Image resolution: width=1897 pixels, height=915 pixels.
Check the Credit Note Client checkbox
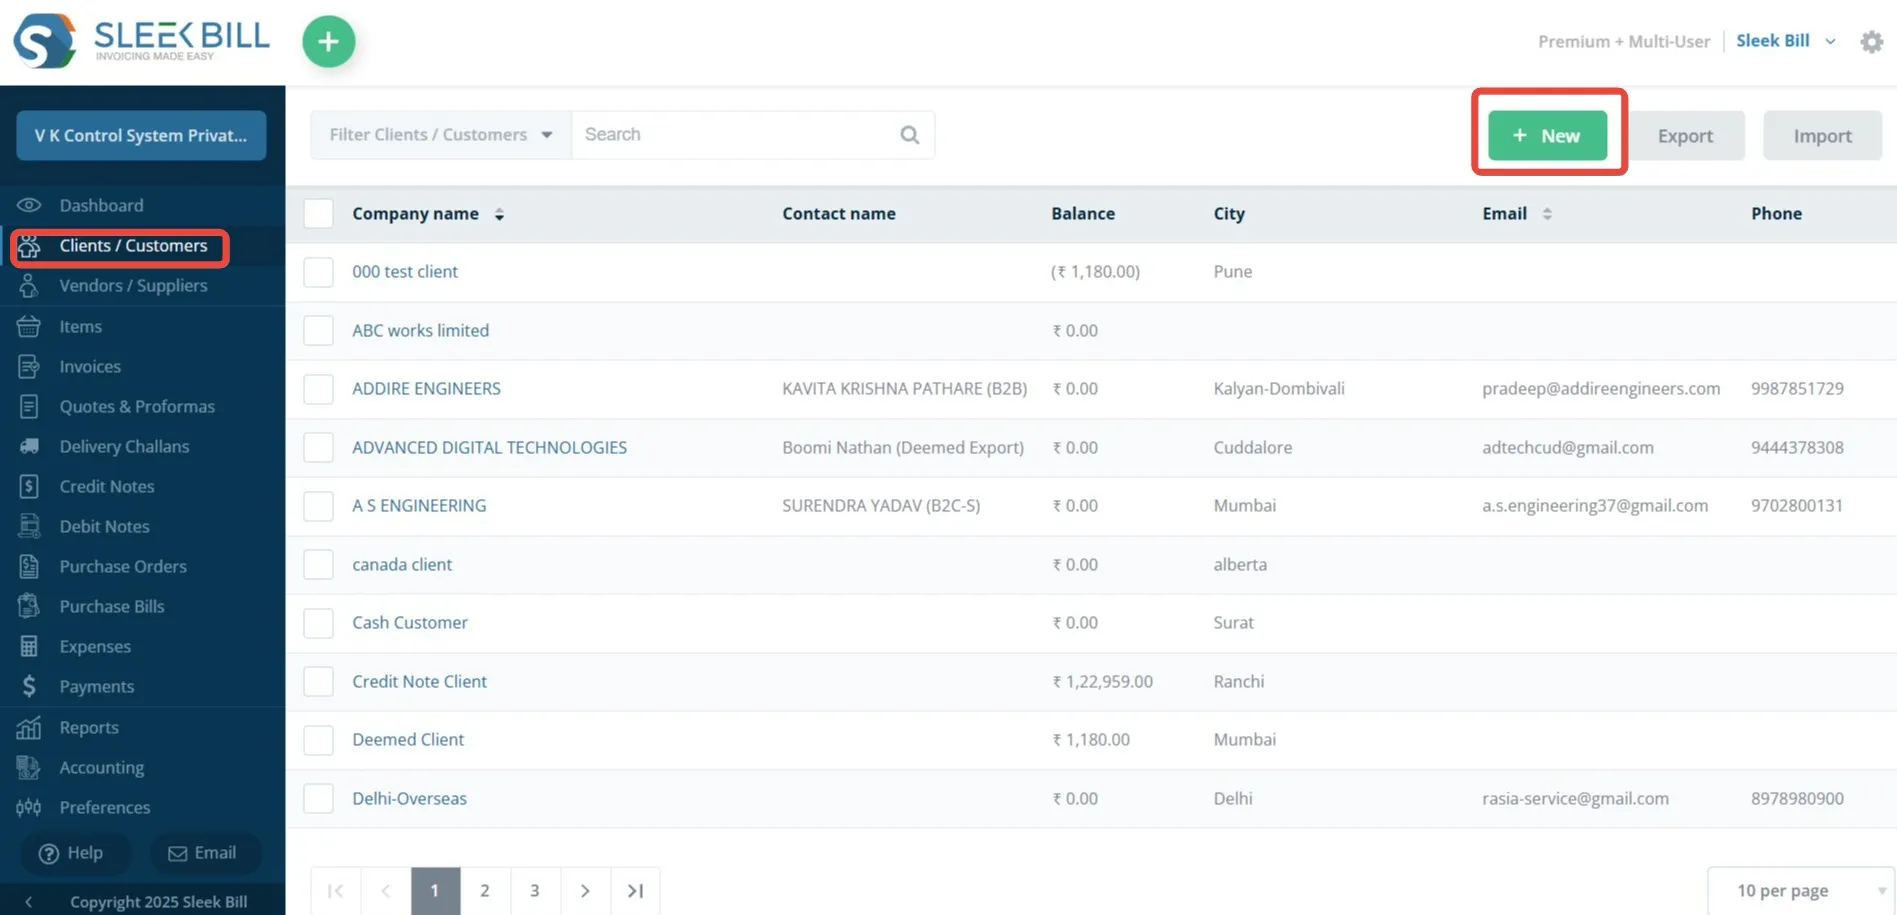point(318,681)
